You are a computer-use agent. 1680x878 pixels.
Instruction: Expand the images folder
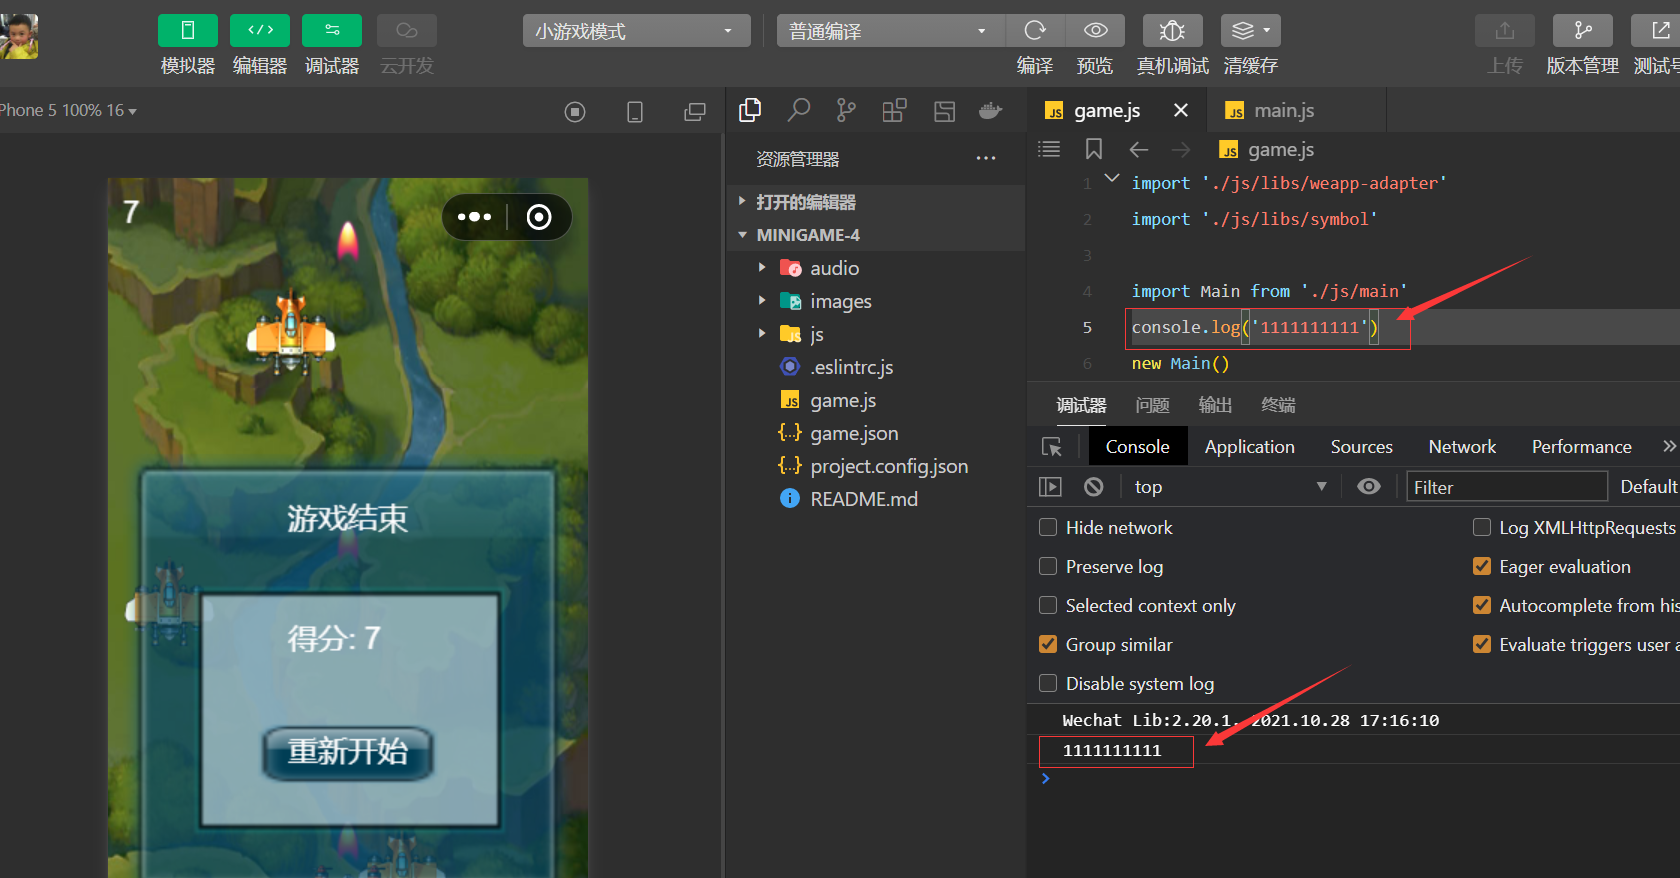pos(762,301)
